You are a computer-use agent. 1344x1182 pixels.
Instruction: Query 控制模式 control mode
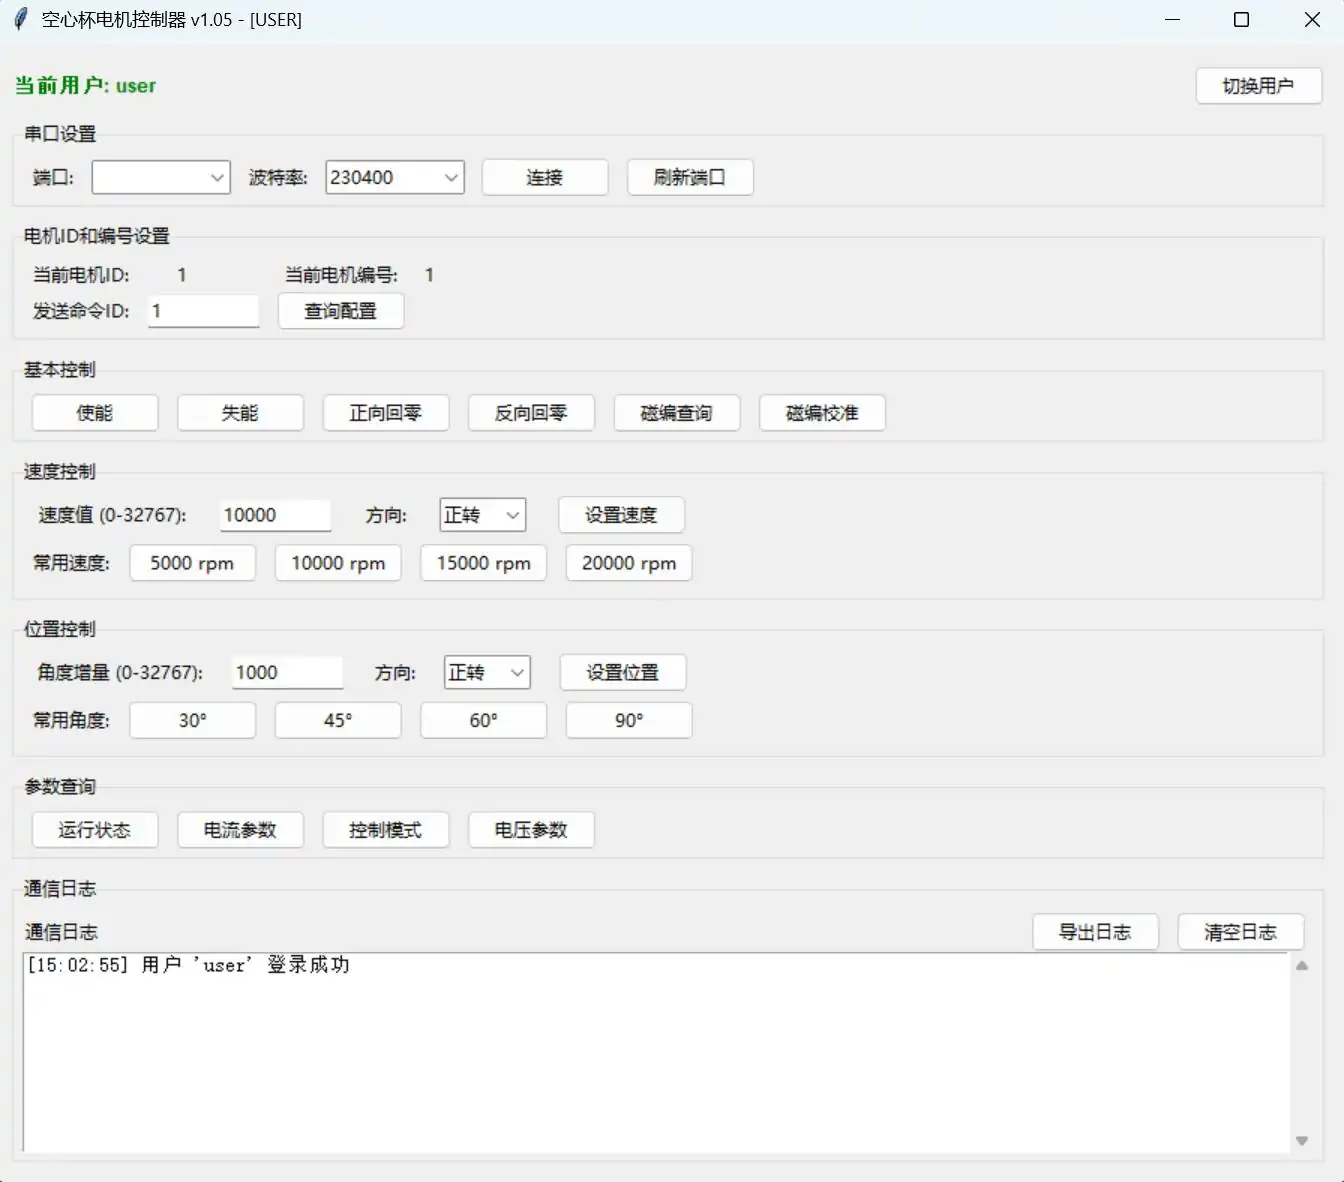(x=386, y=830)
